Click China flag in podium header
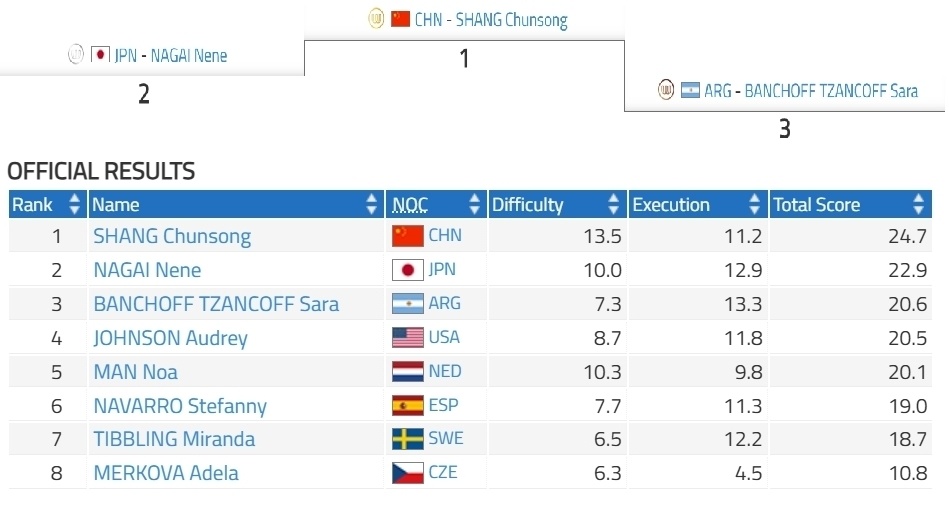This screenshot has width=949, height=513. click(x=401, y=19)
